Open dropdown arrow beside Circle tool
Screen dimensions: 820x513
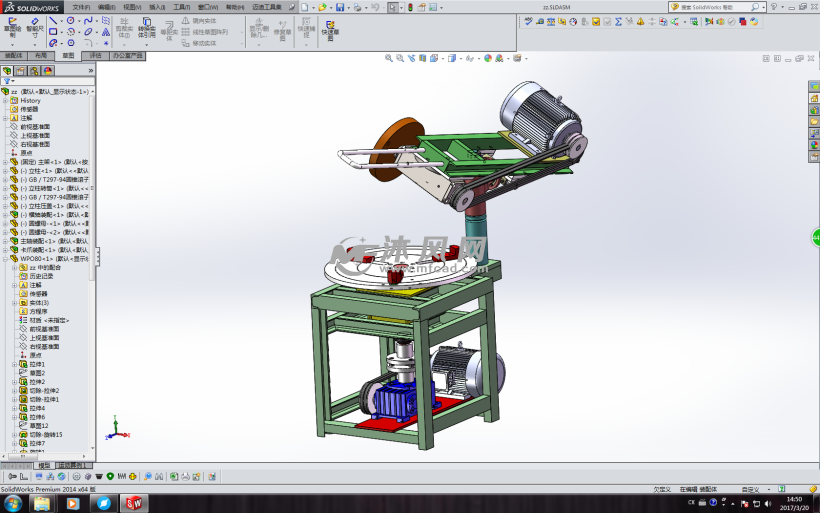click(x=78, y=21)
